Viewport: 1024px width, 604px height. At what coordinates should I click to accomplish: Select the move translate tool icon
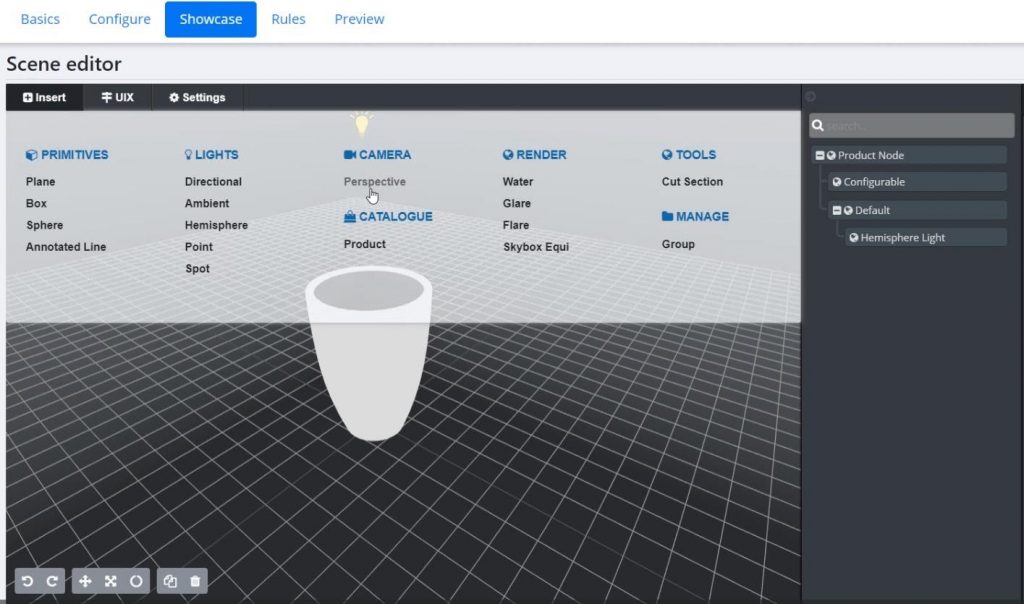(85, 580)
